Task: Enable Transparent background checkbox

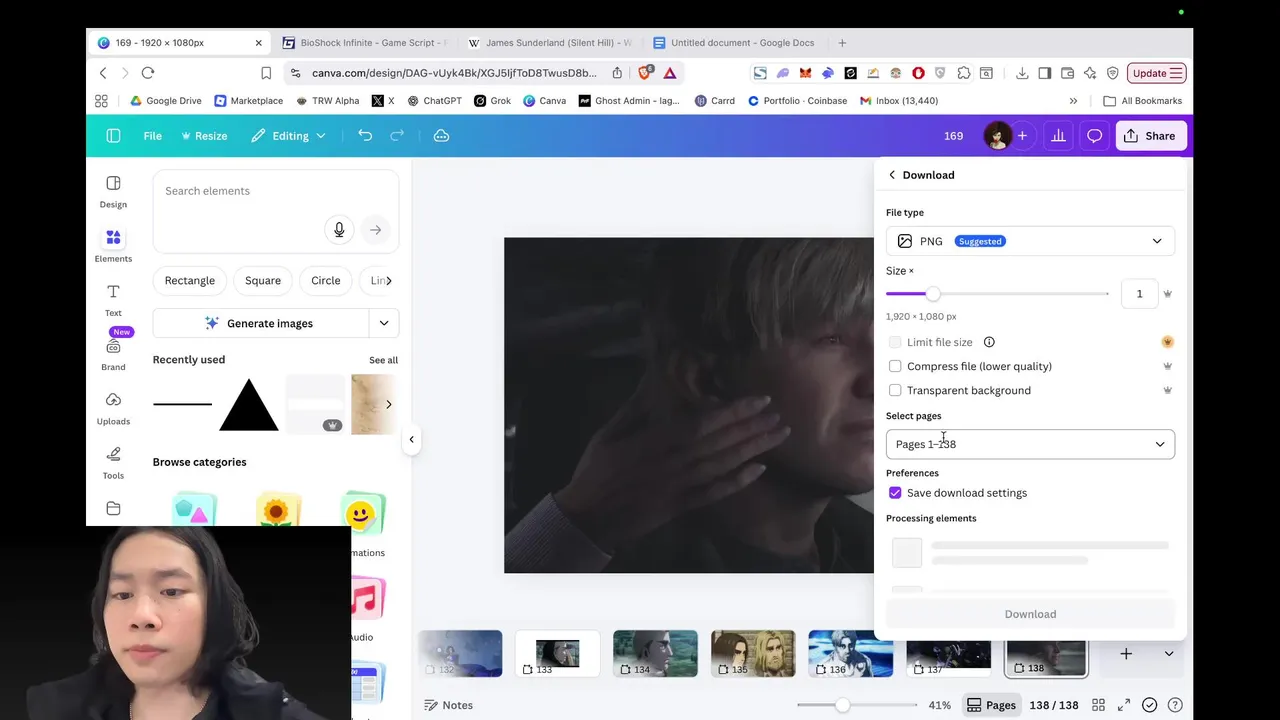Action: [895, 390]
